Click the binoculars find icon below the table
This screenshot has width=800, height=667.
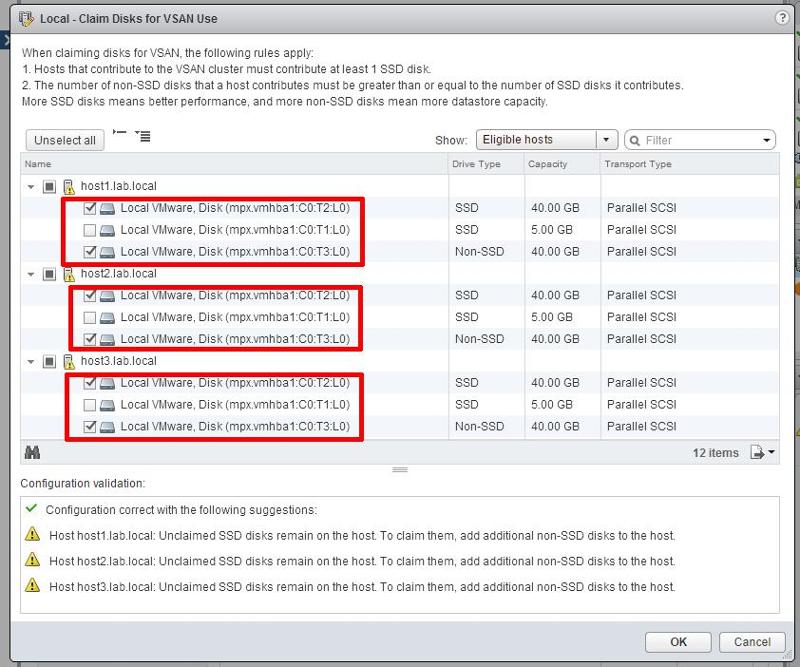pos(32,452)
